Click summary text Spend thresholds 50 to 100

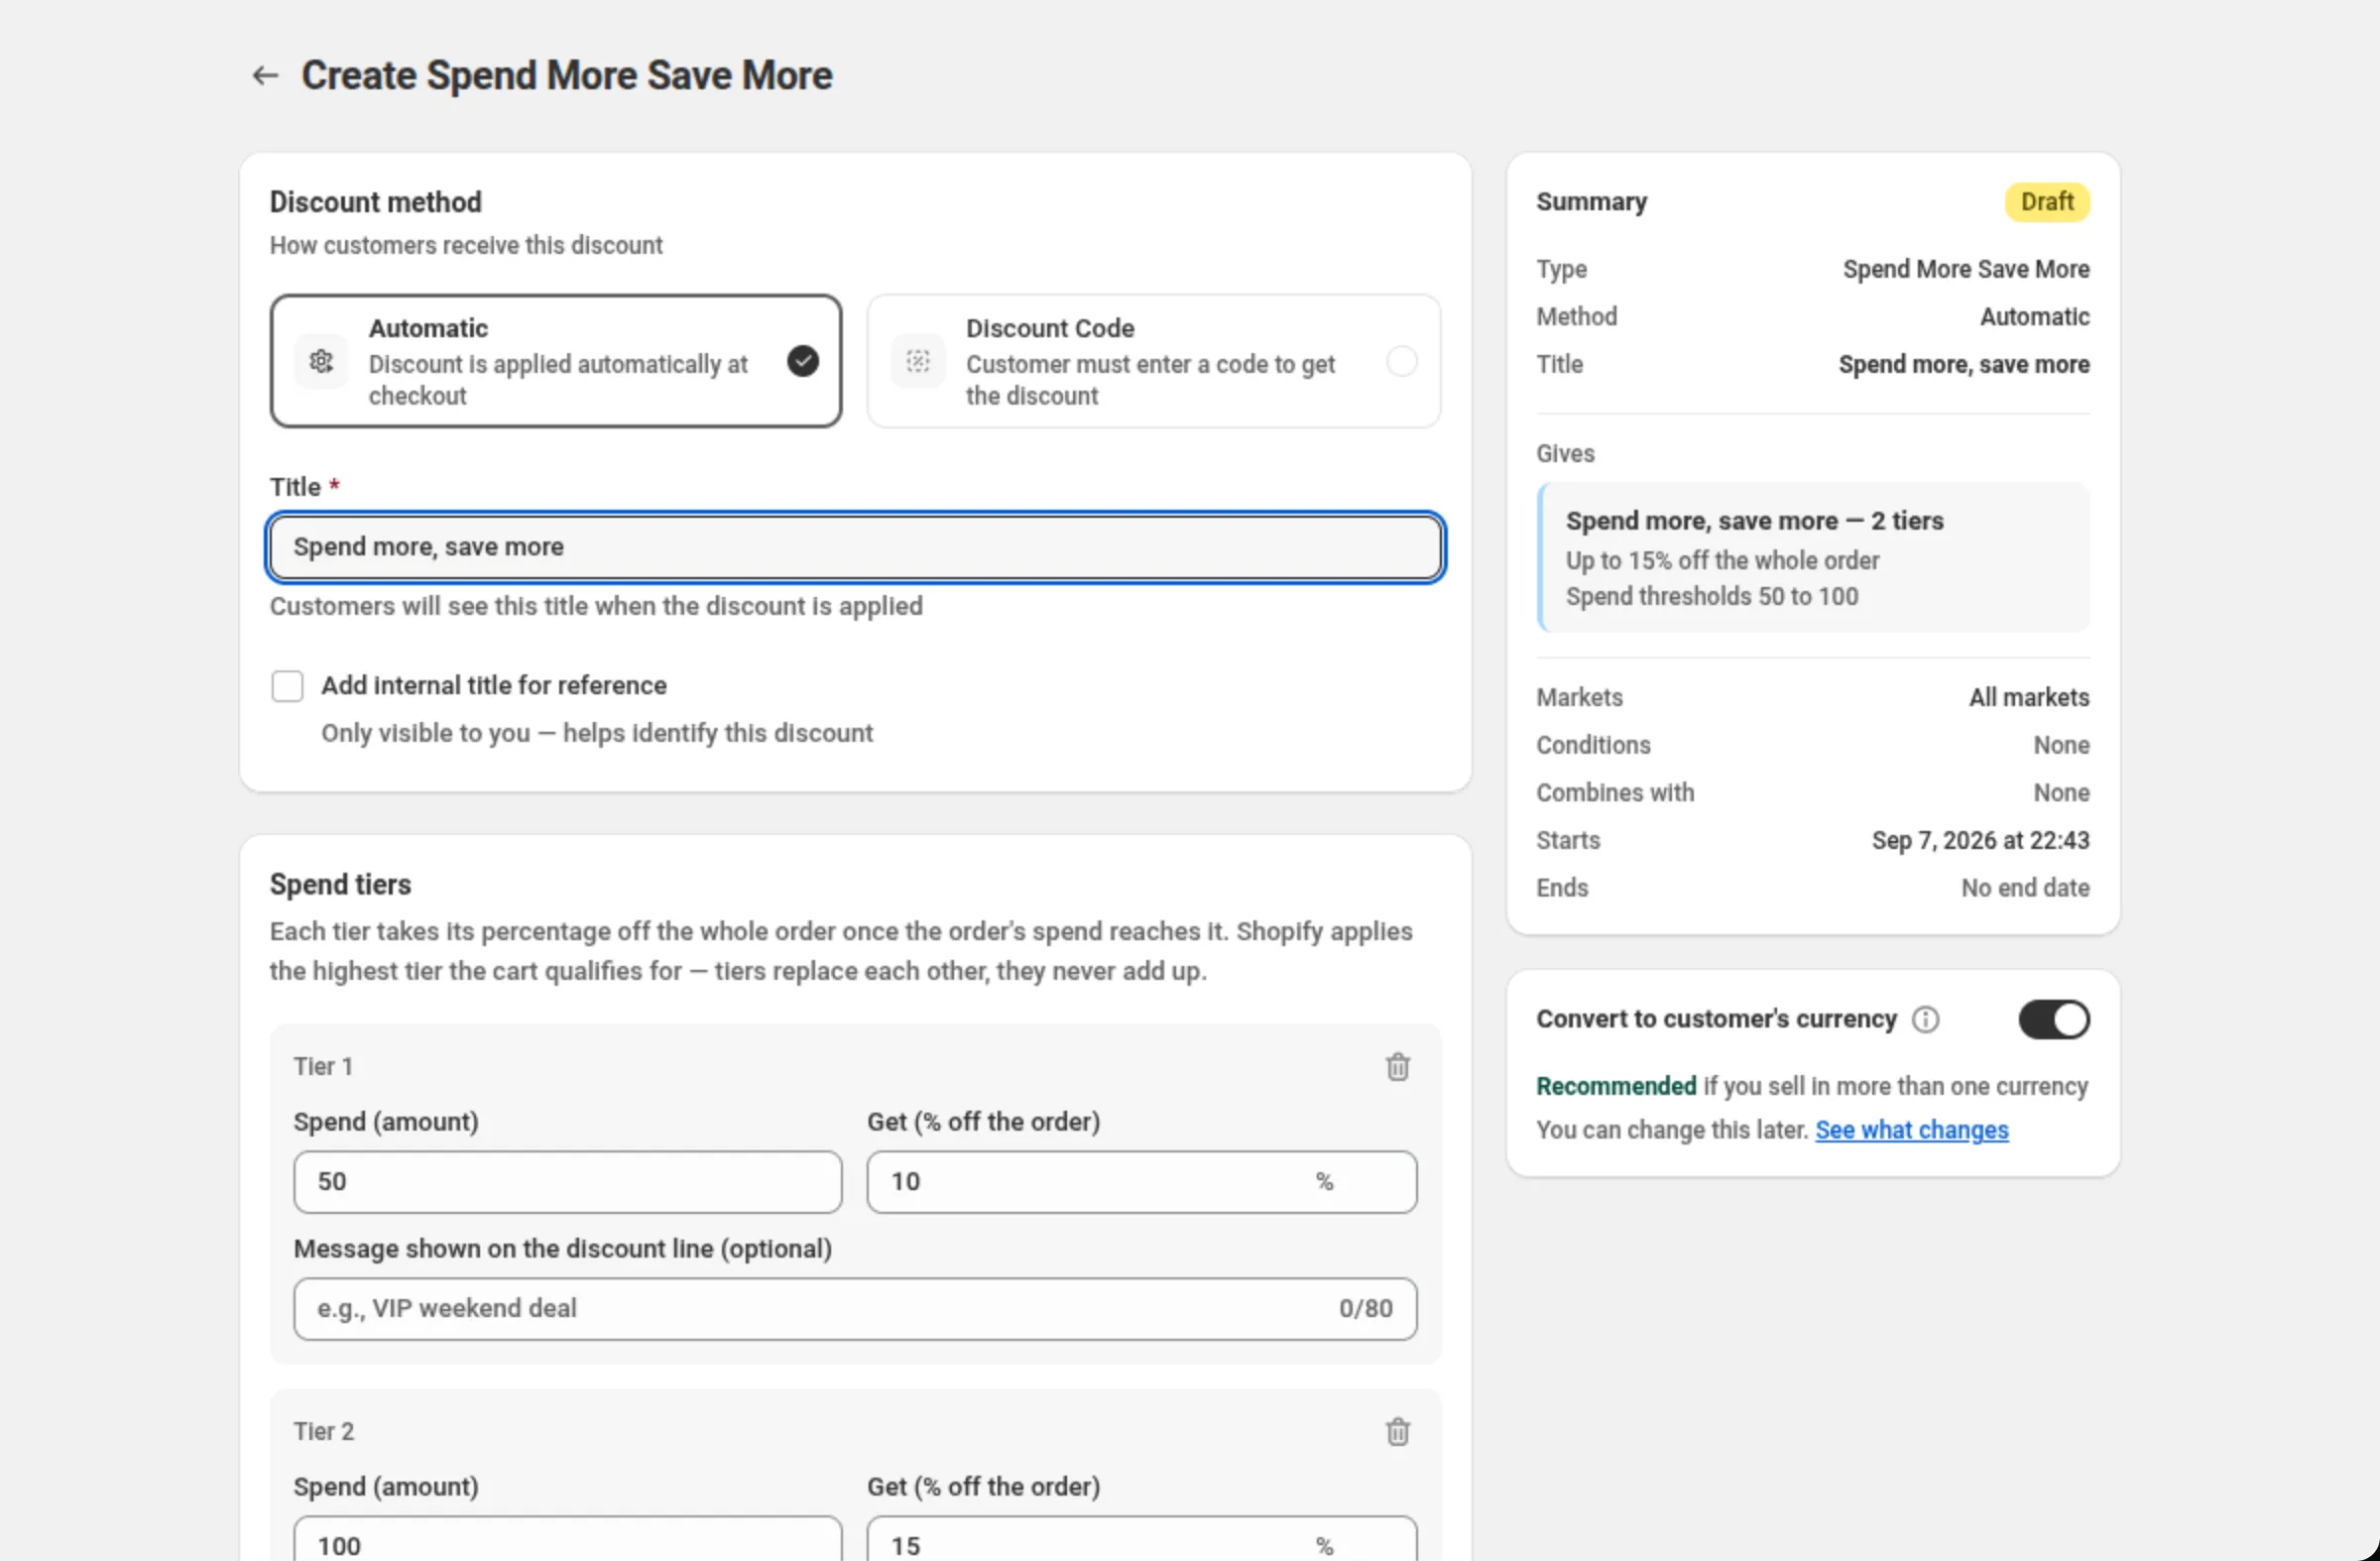(x=1711, y=597)
